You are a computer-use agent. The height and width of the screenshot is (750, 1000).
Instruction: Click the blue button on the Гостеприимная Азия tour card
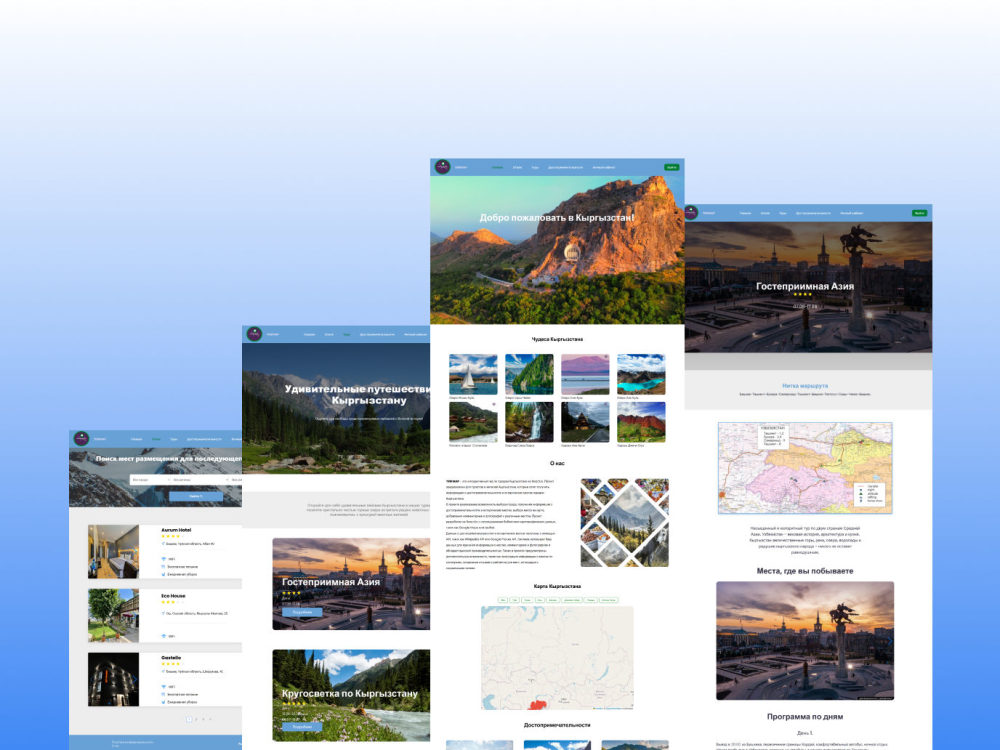[302, 612]
